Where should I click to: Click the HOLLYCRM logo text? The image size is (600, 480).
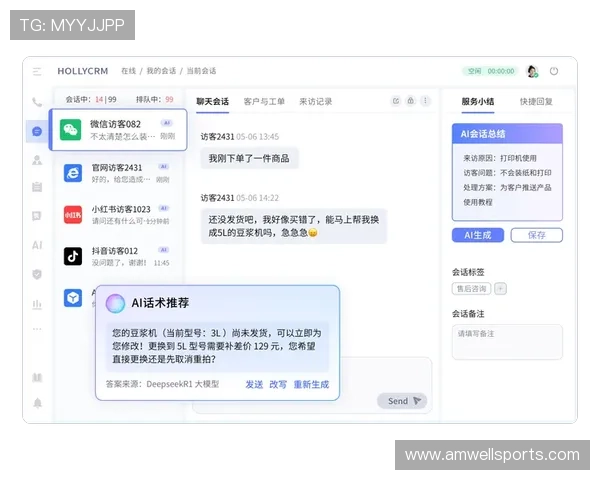(x=83, y=71)
